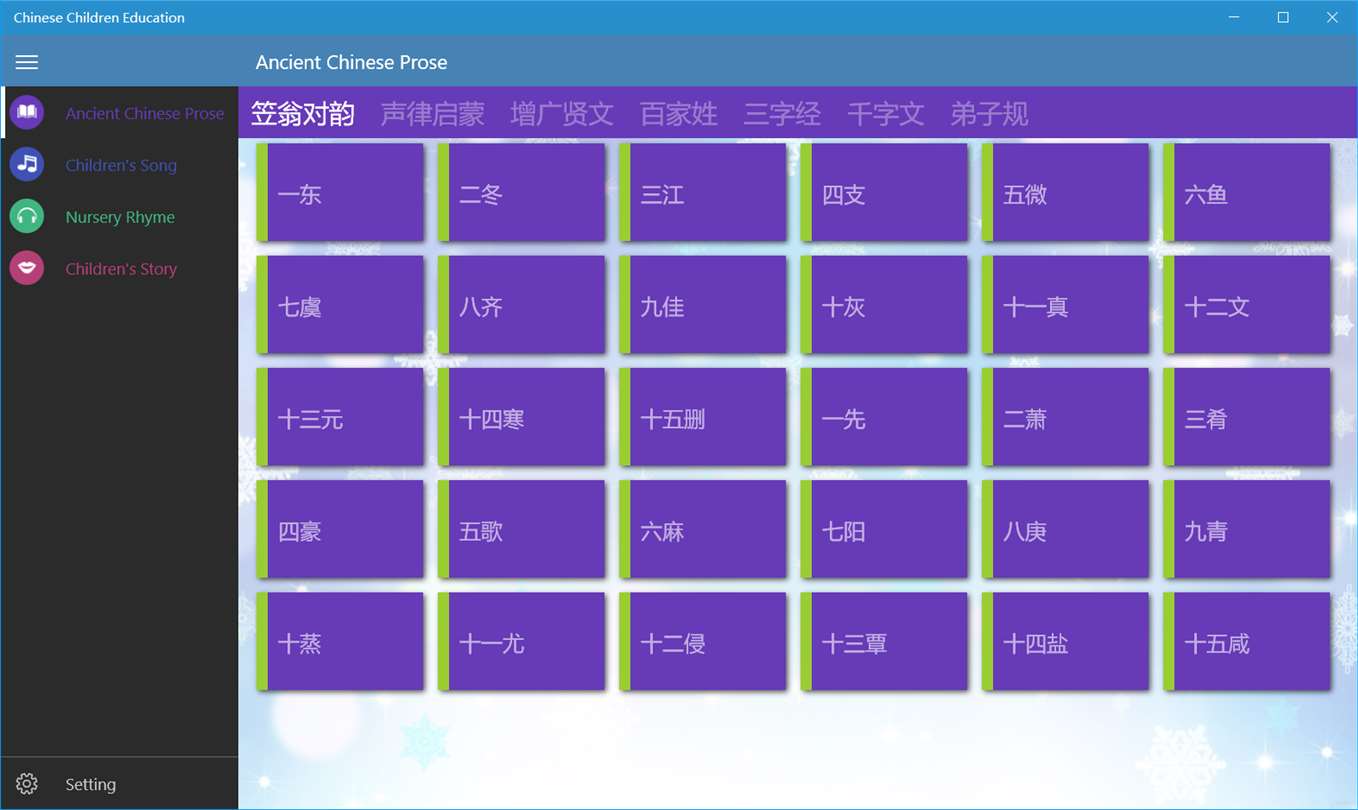Go to Nursery Rhyme section
The image size is (1358, 810).
(120, 218)
